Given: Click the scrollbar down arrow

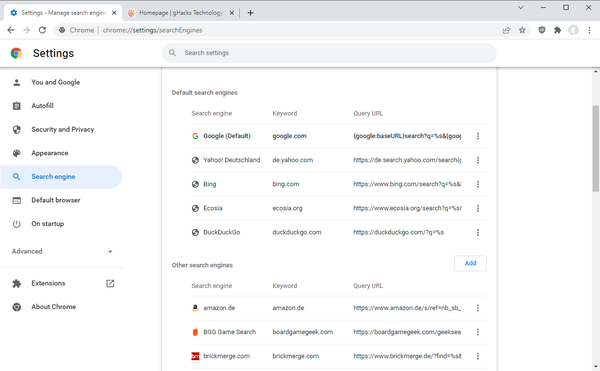Looking at the screenshot, I should tap(596, 367).
